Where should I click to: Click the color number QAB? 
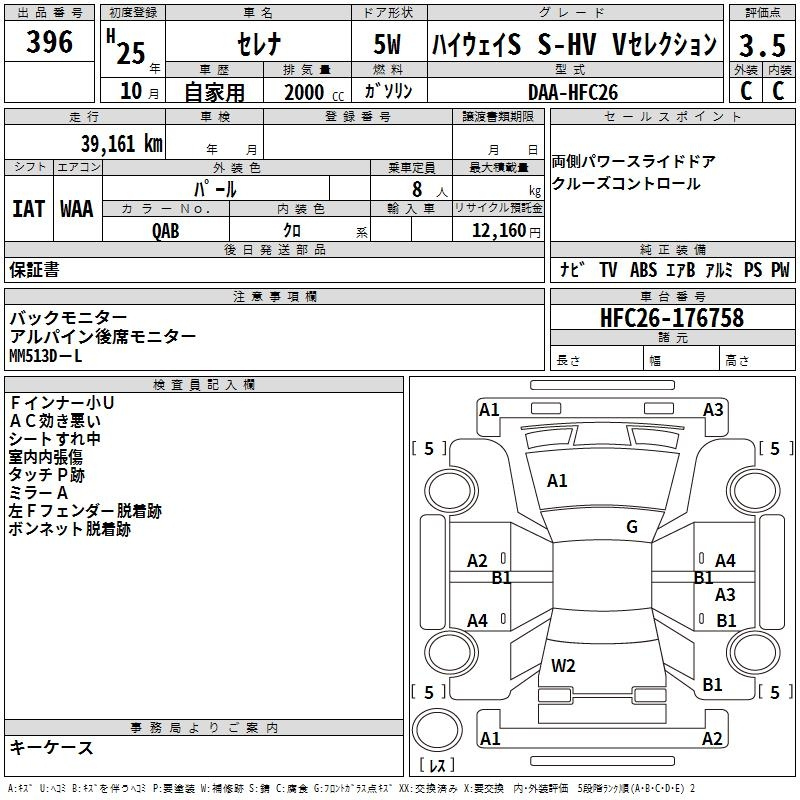click(x=166, y=231)
